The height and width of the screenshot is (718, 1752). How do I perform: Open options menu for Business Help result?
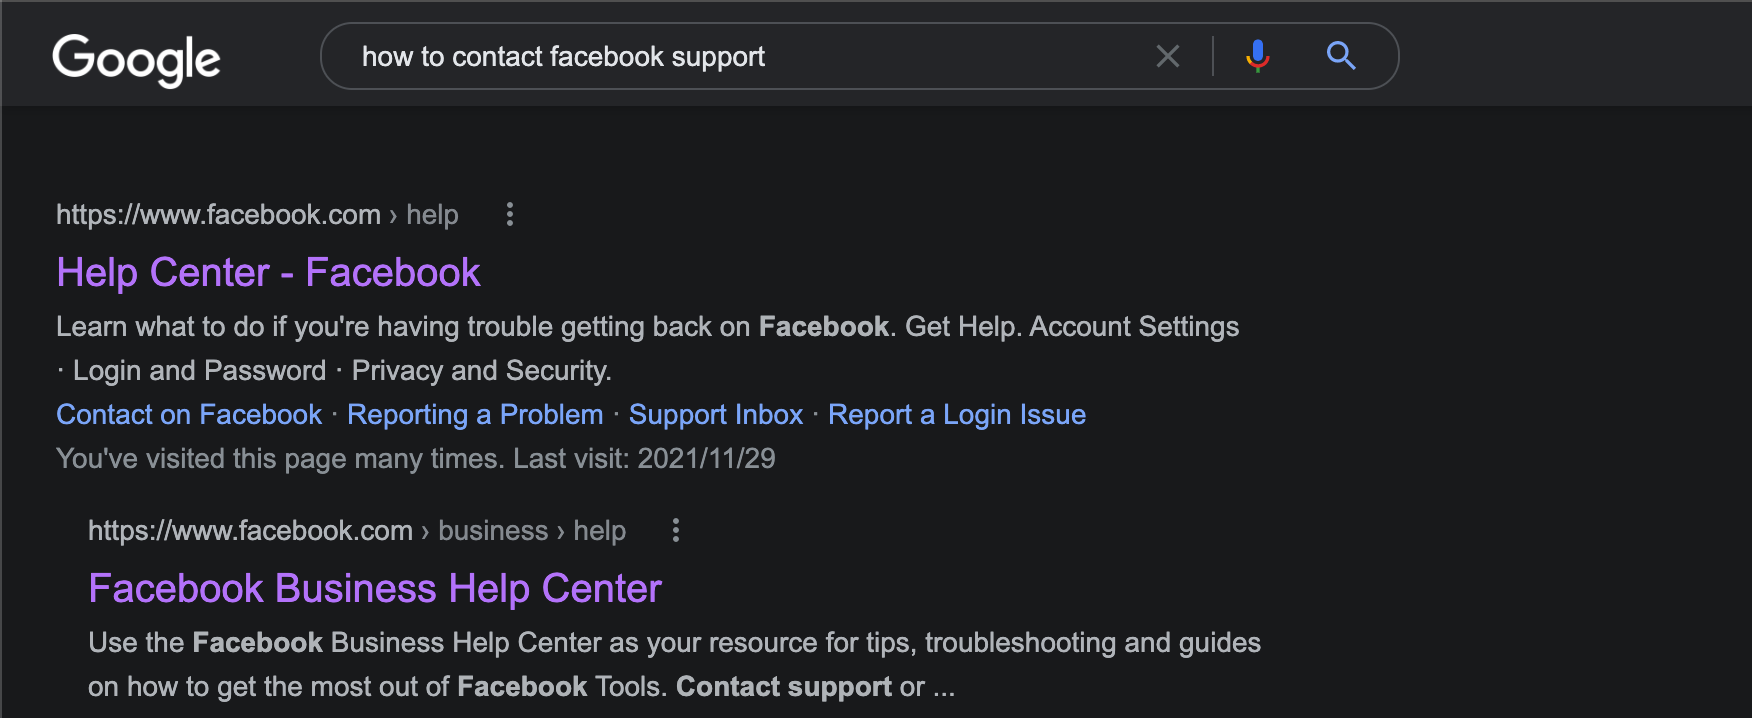(x=676, y=530)
